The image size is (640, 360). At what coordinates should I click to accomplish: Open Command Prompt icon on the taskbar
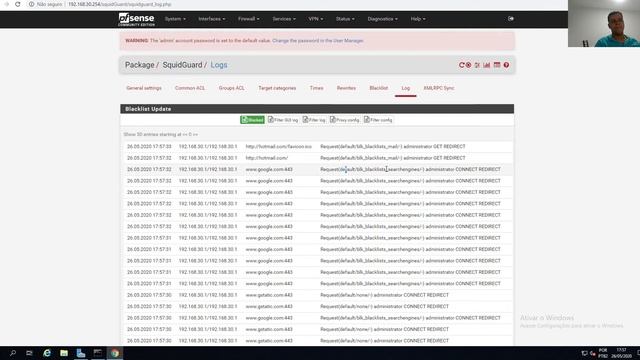click(x=98, y=353)
